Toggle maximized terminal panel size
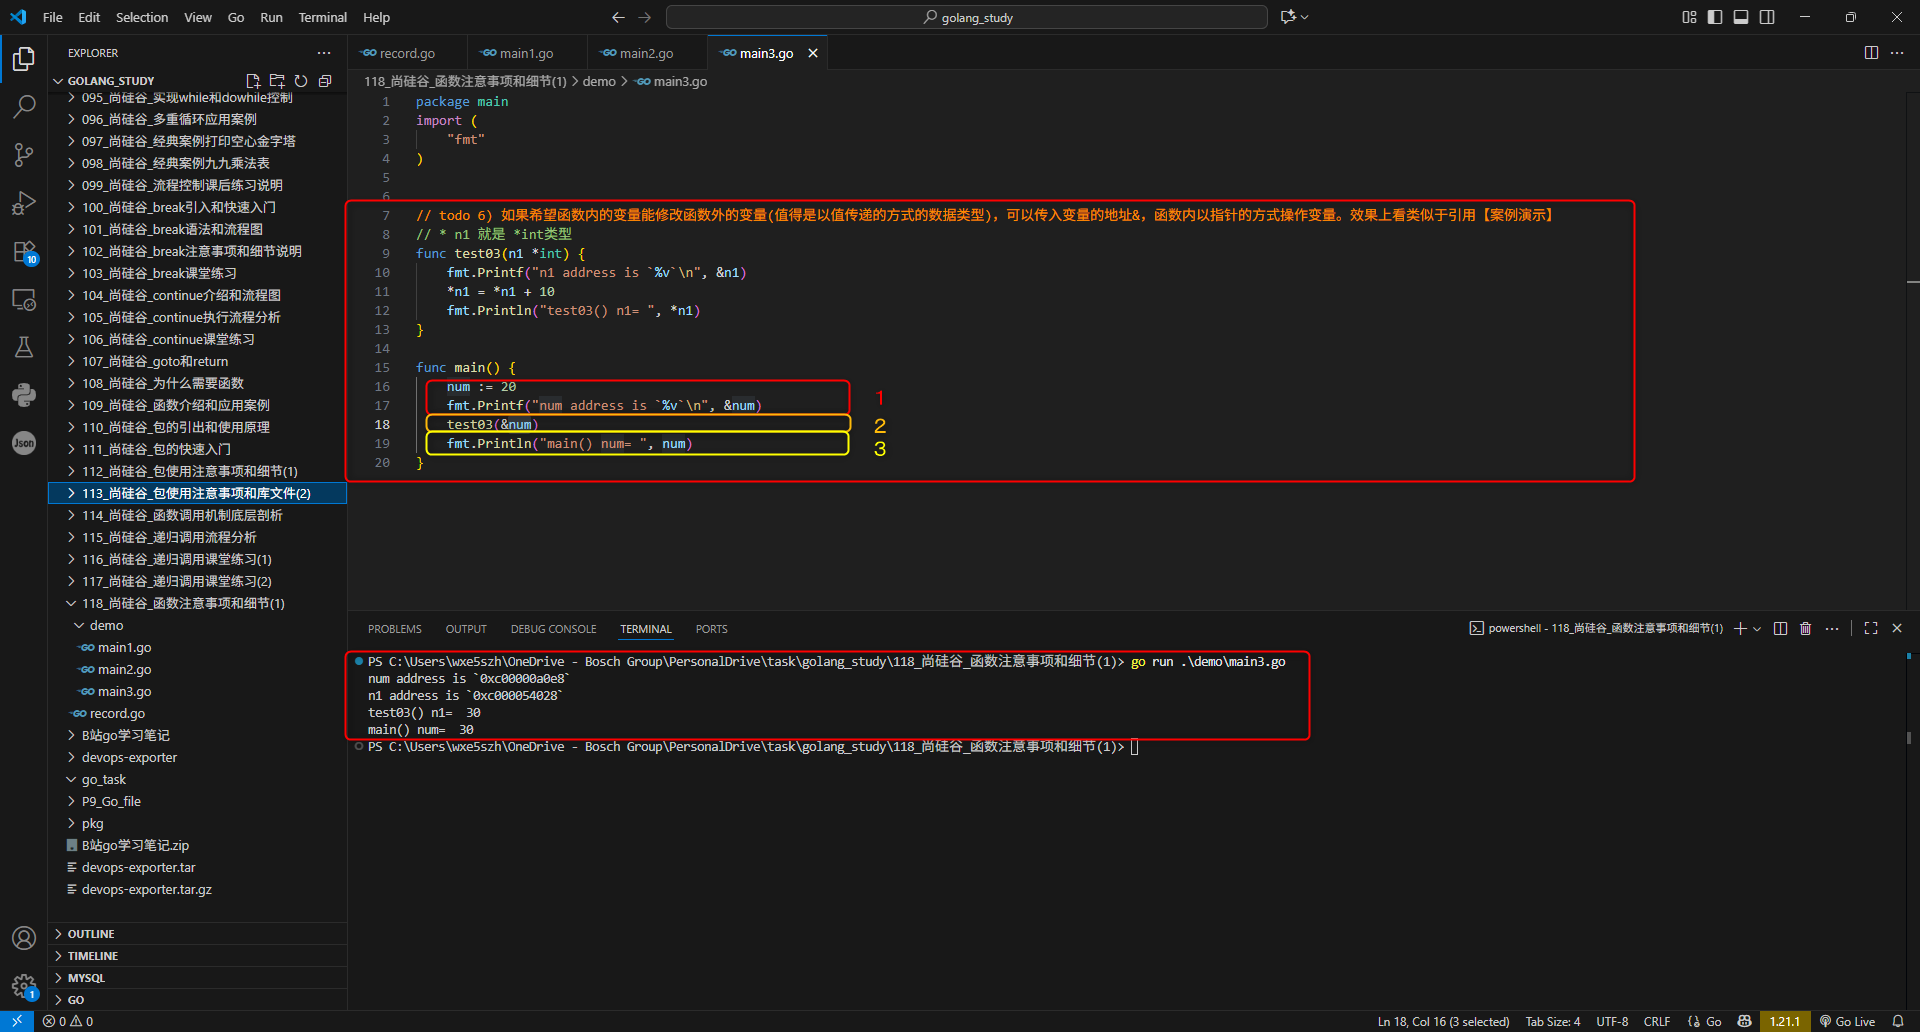 click(x=1871, y=629)
